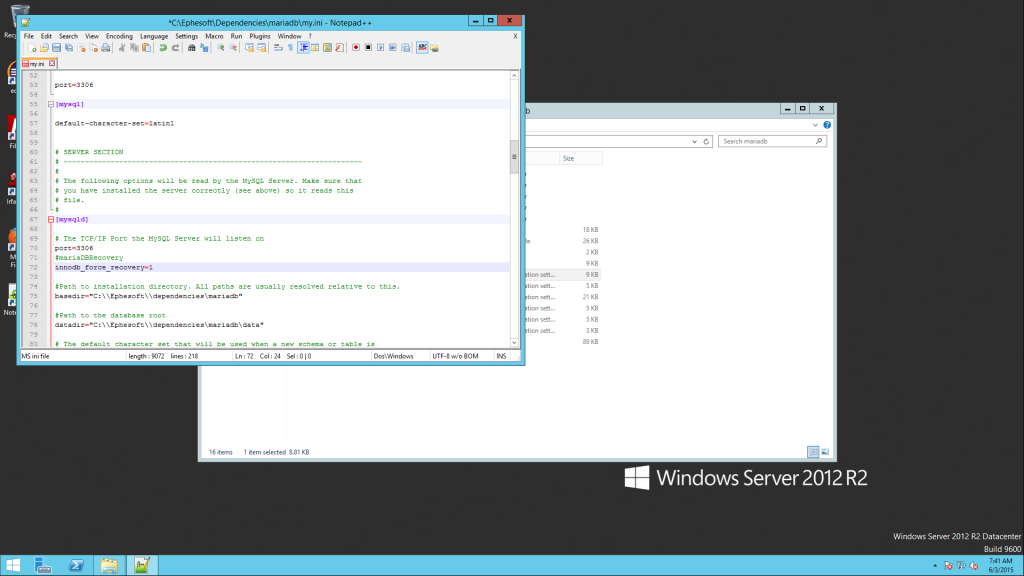The width and height of the screenshot is (1024, 576).
Task: Open Server Manager from the taskbar
Action: pos(43,566)
